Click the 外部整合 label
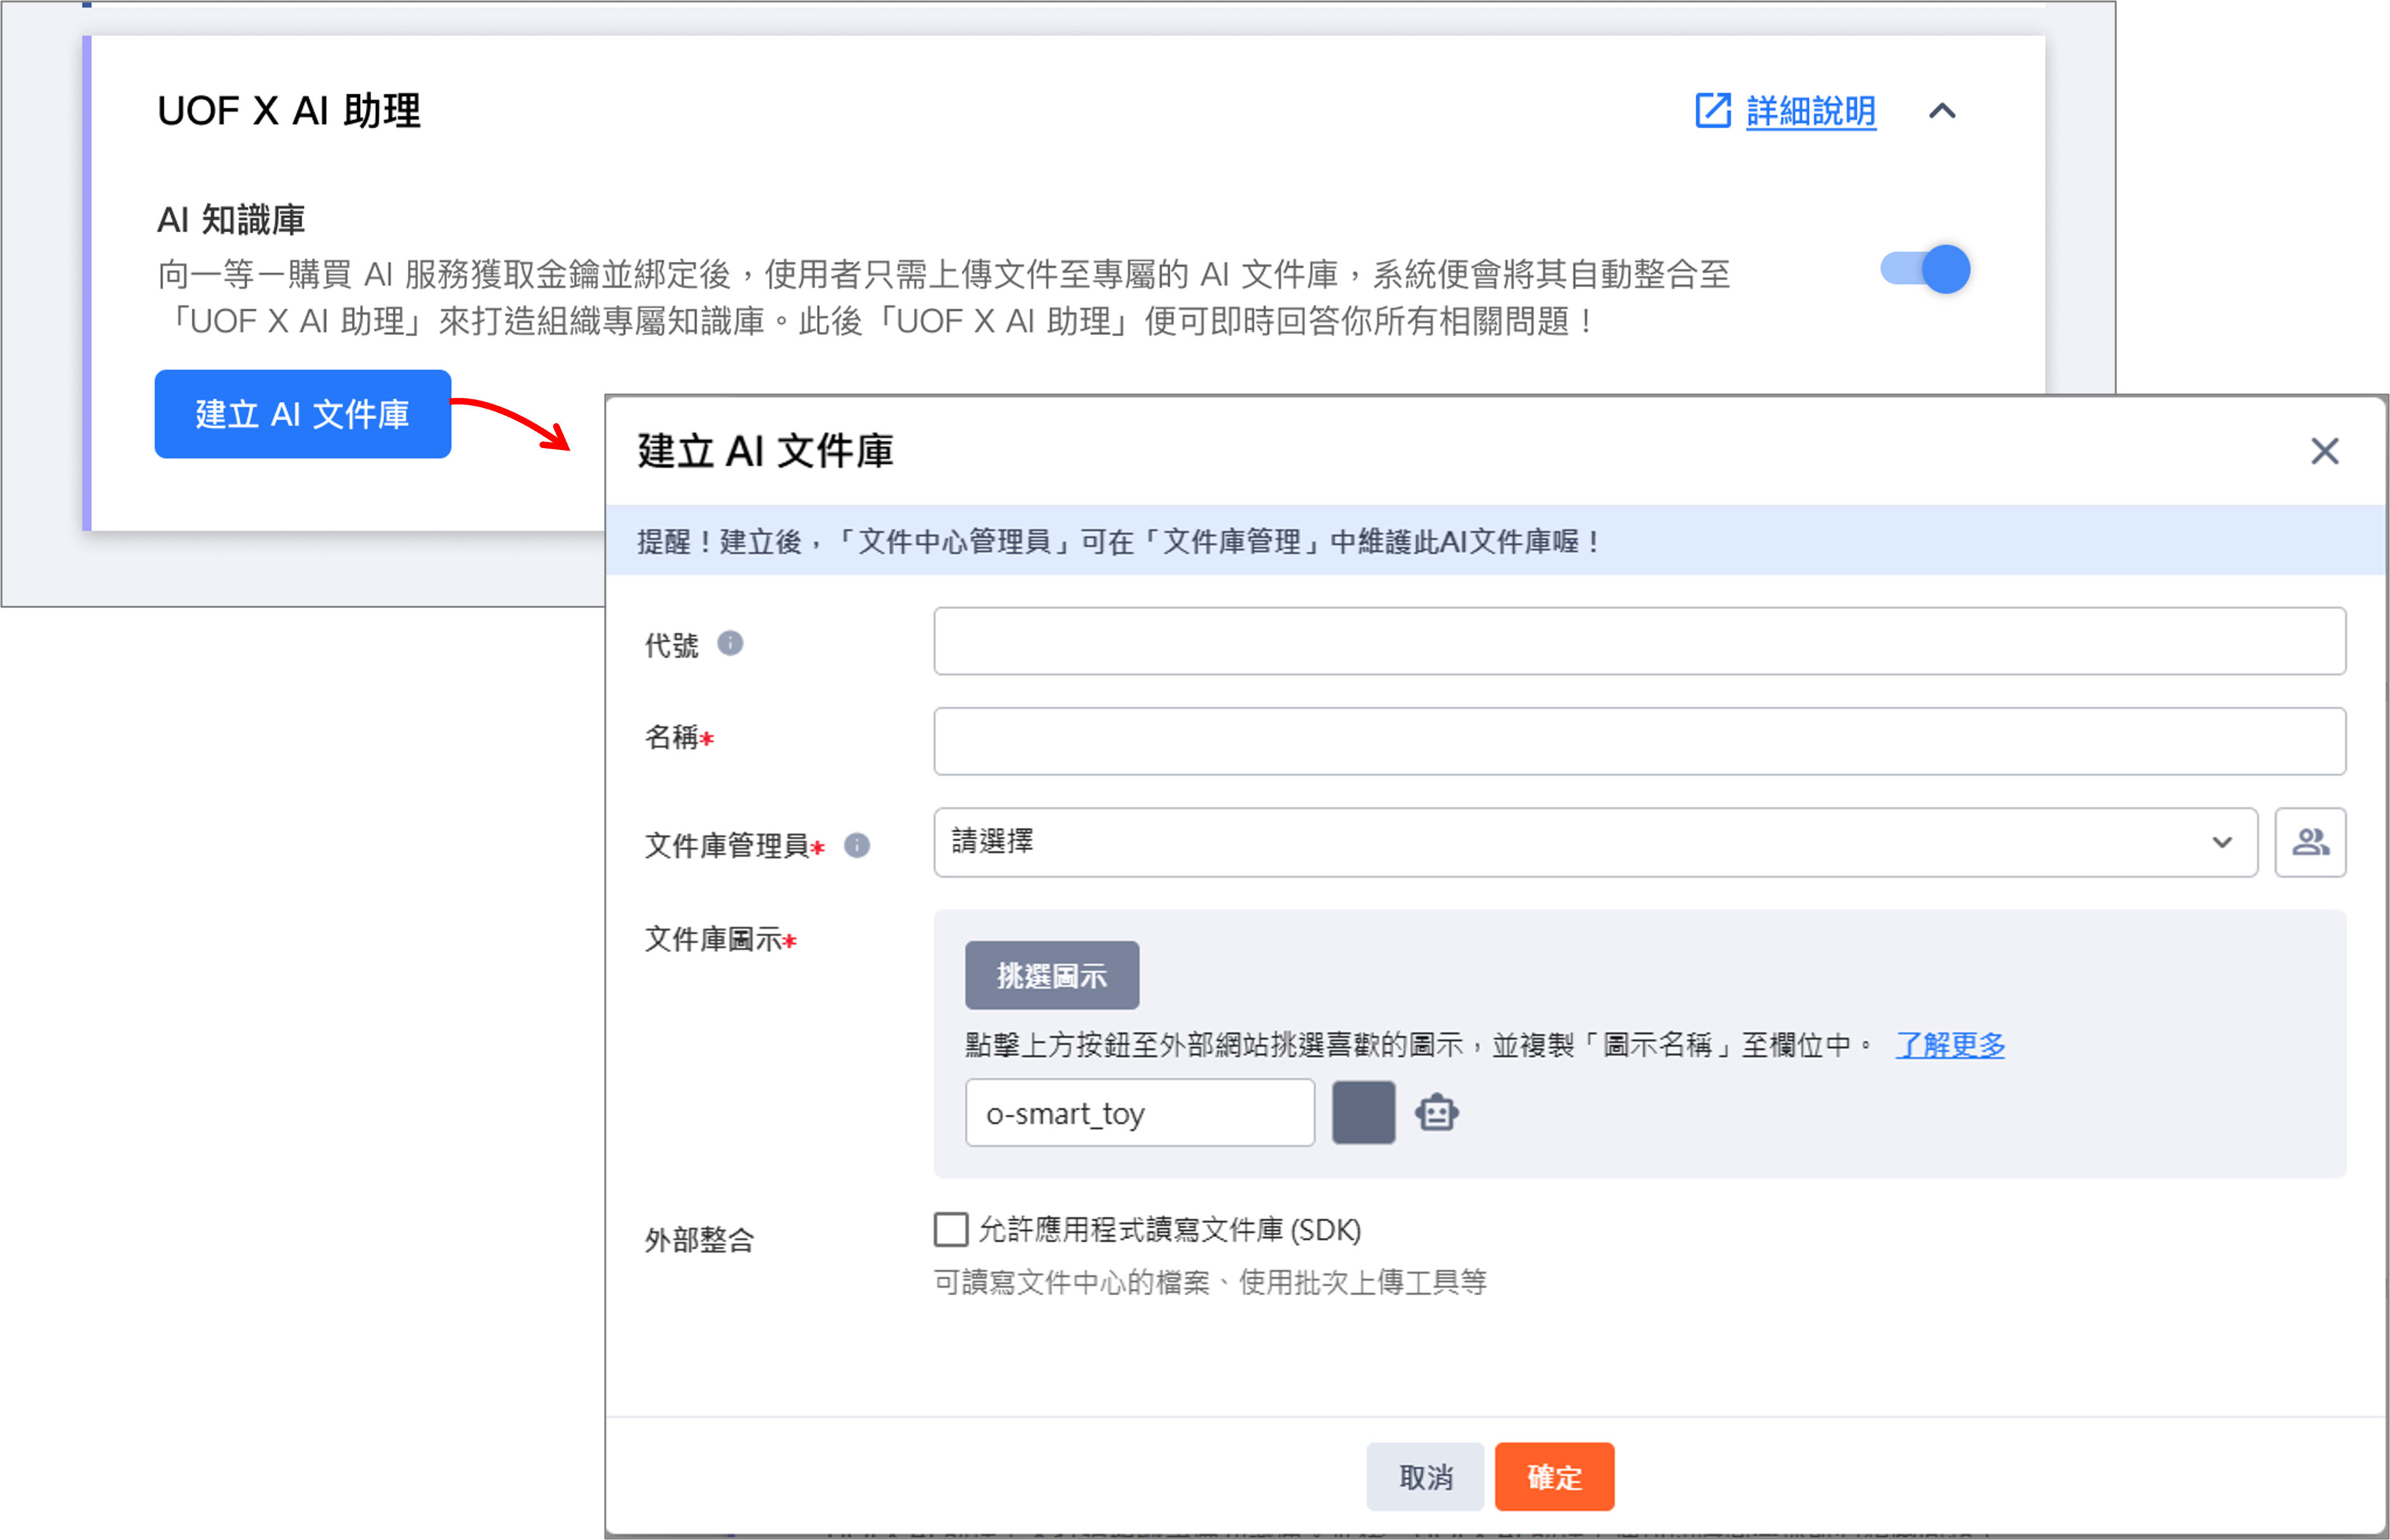Image resolution: width=2390 pixels, height=1540 pixels. click(x=699, y=1240)
